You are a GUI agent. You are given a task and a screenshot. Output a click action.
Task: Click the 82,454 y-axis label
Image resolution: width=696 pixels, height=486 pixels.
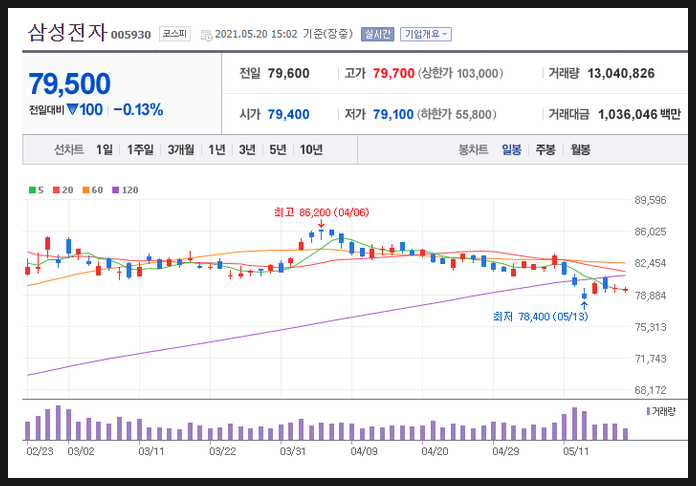pyautogui.click(x=650, y=263)
